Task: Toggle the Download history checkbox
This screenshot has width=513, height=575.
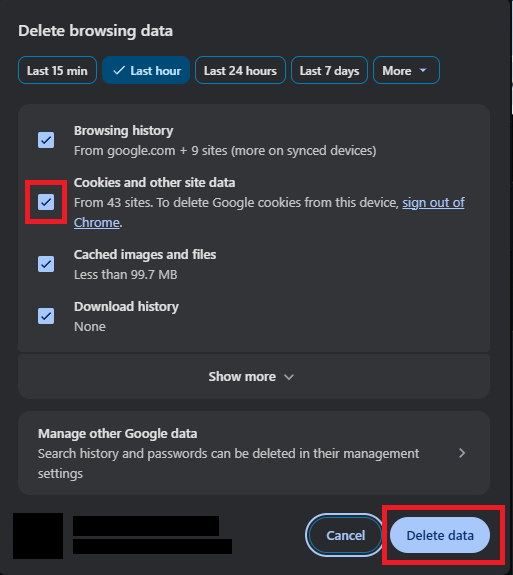Action: (x=46, y=316)
